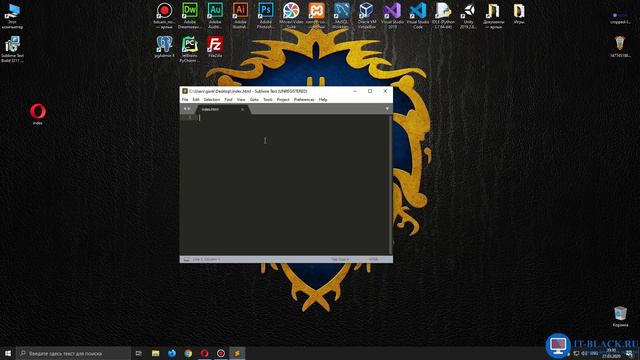Screen dimensions: 640x360
Task: Open the View menu
Action: (x=241, y=100)
